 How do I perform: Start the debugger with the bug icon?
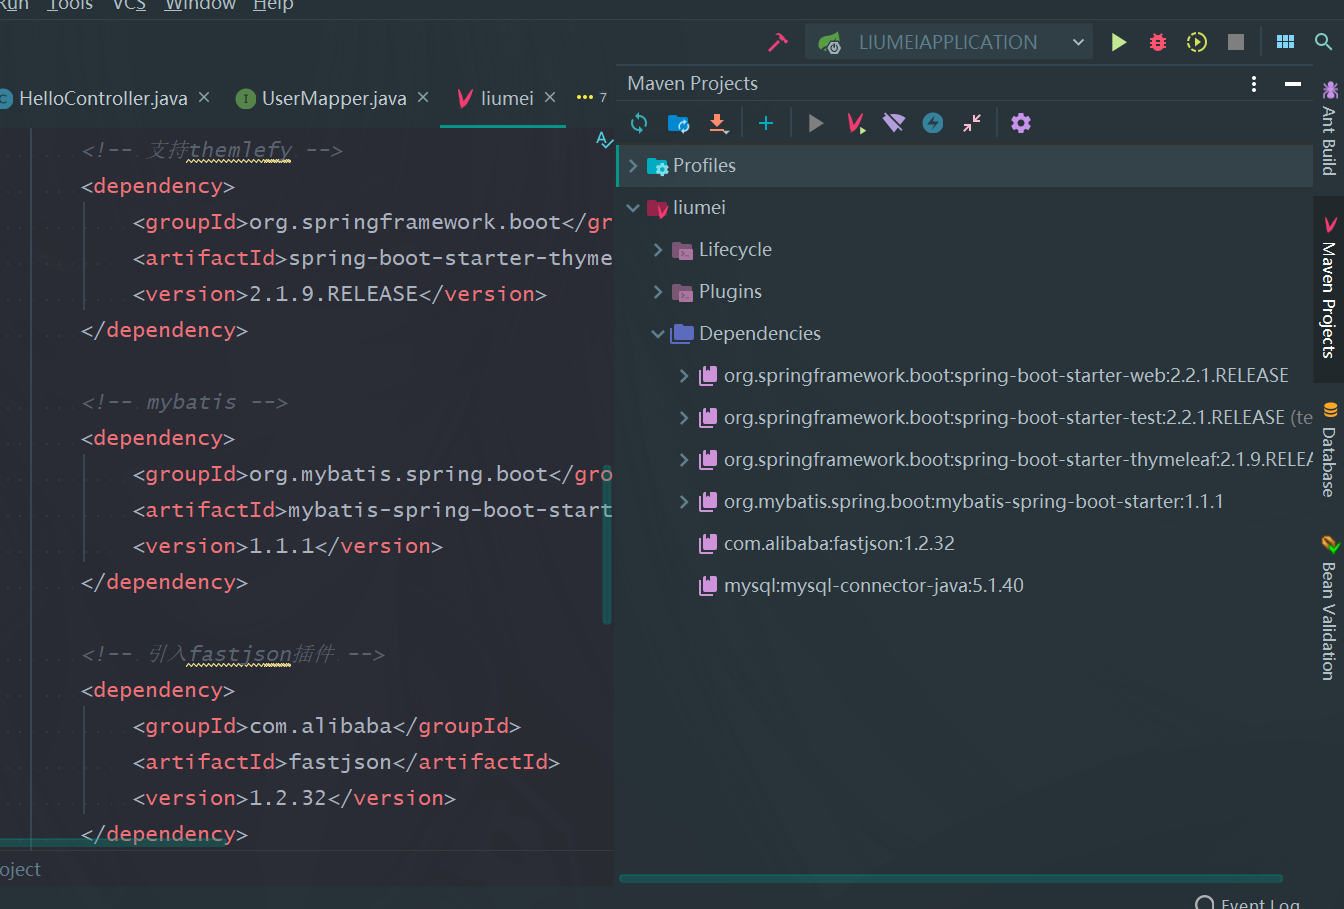(x=1157, y=41)
